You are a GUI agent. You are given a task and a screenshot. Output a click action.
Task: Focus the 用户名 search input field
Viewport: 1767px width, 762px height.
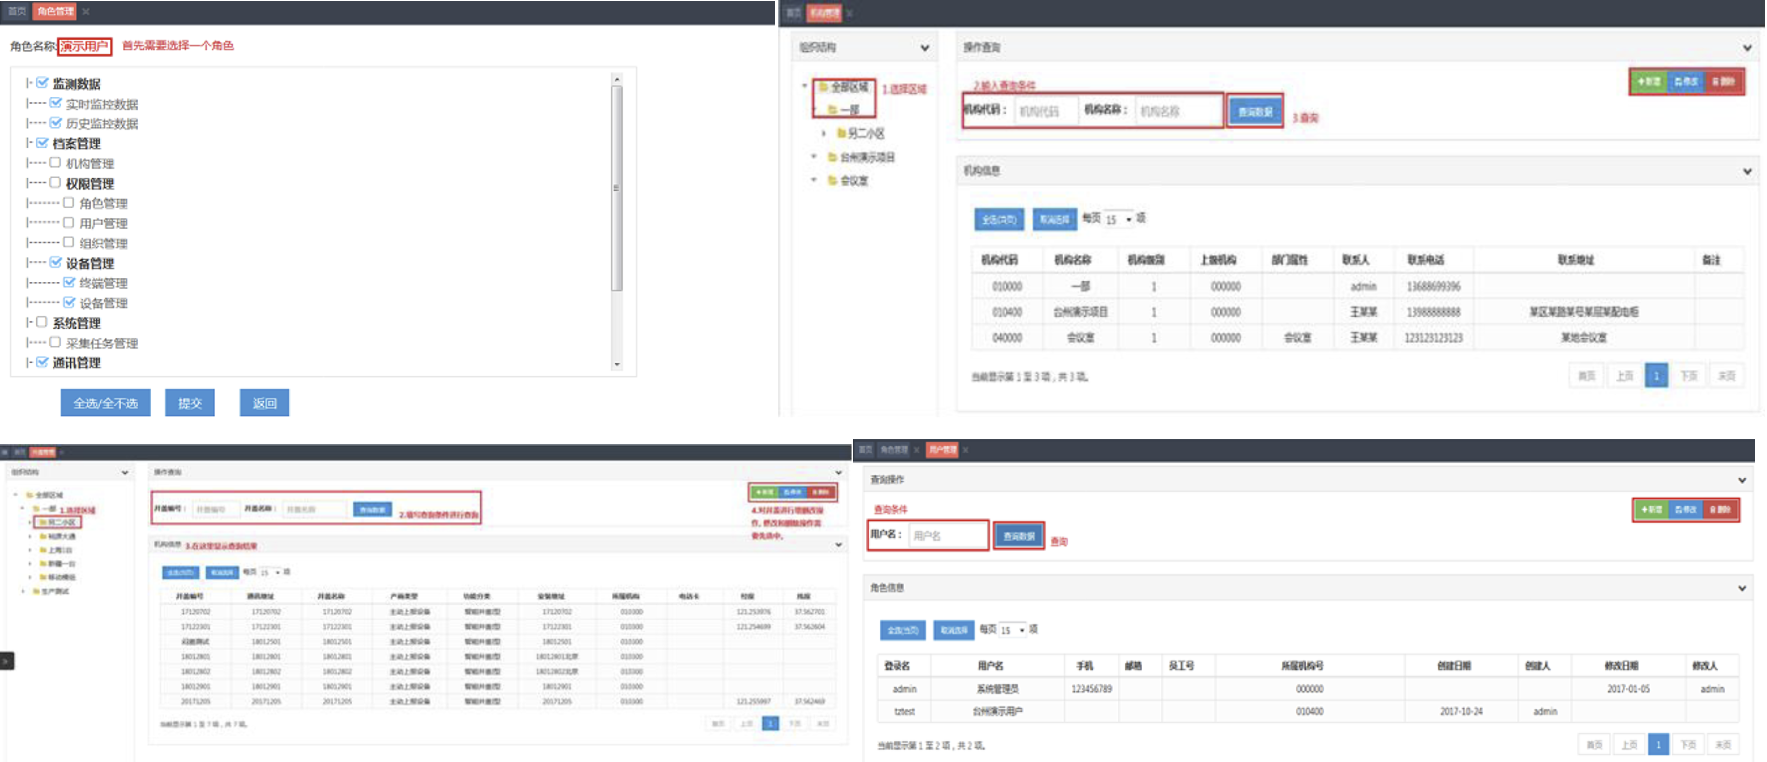pos(946,536)
